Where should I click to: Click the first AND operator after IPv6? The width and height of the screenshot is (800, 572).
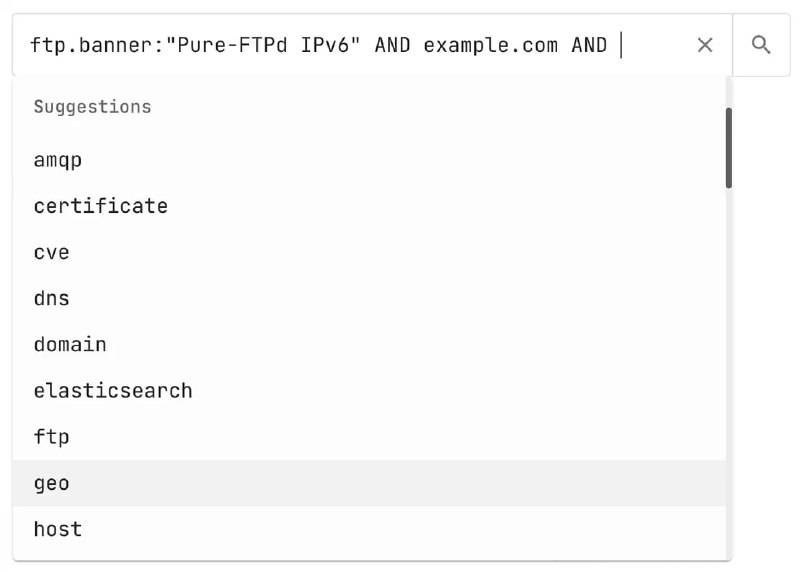coord(392,45)
